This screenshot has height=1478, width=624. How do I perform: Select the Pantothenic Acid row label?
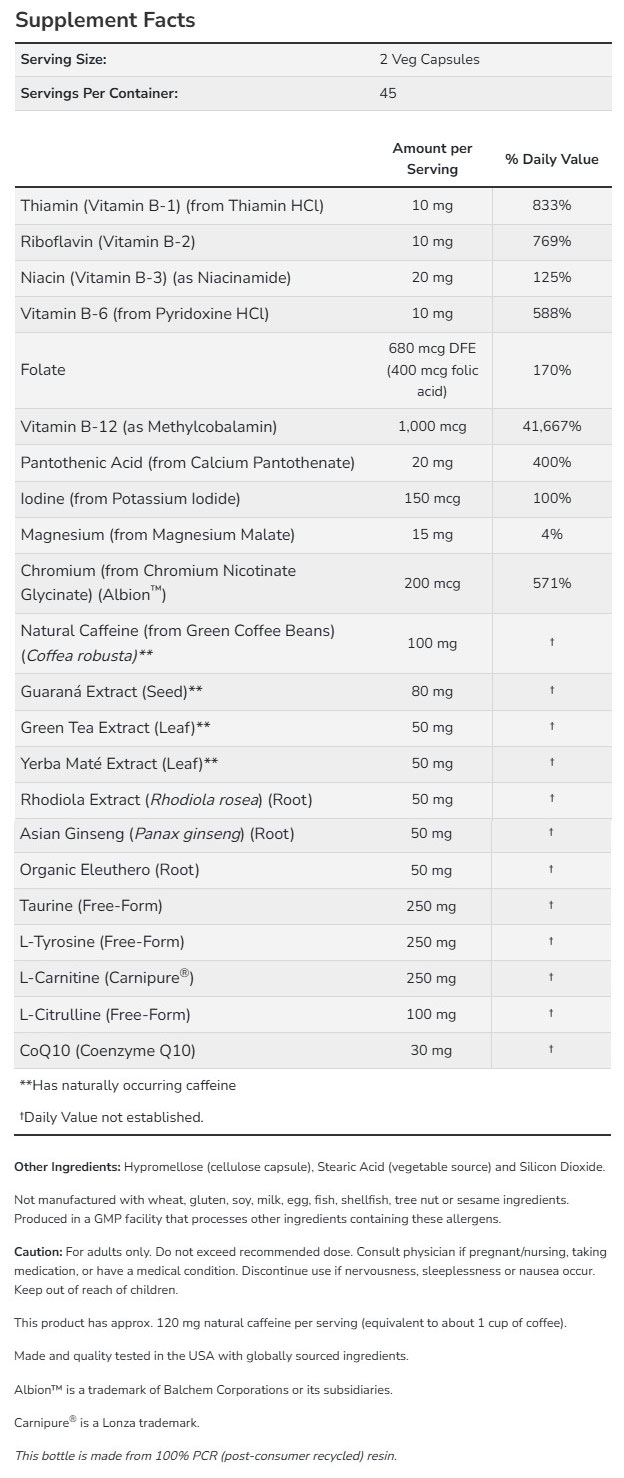tap(187, 463)
